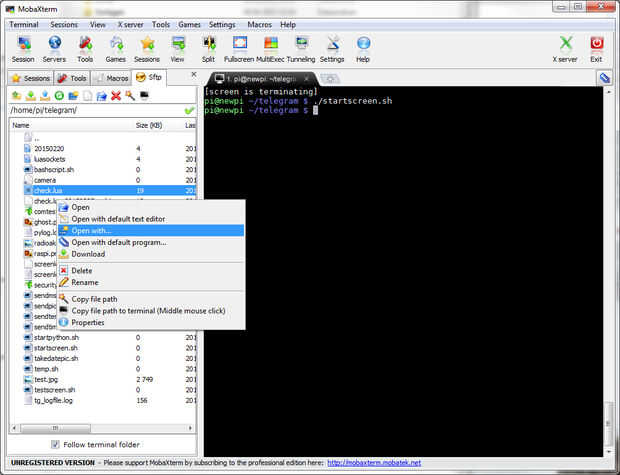Select Properties in the context menu
The height and width of the screenshot is (475, 620).
87,322
